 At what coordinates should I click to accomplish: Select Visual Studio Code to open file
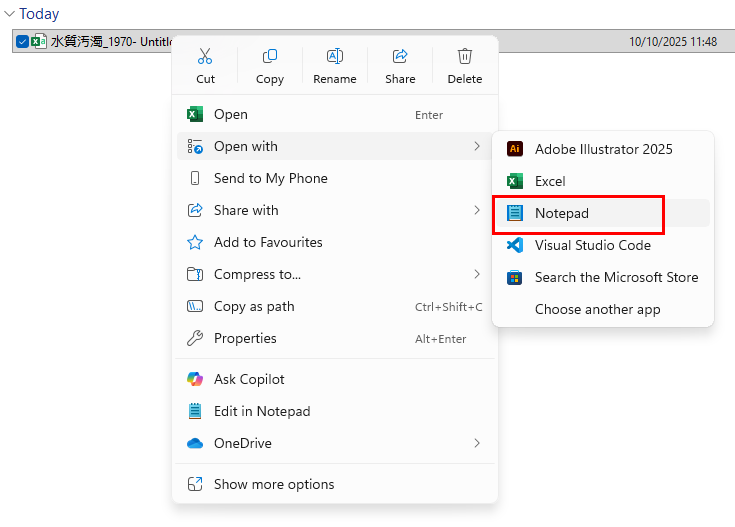[x=592, y=245]
